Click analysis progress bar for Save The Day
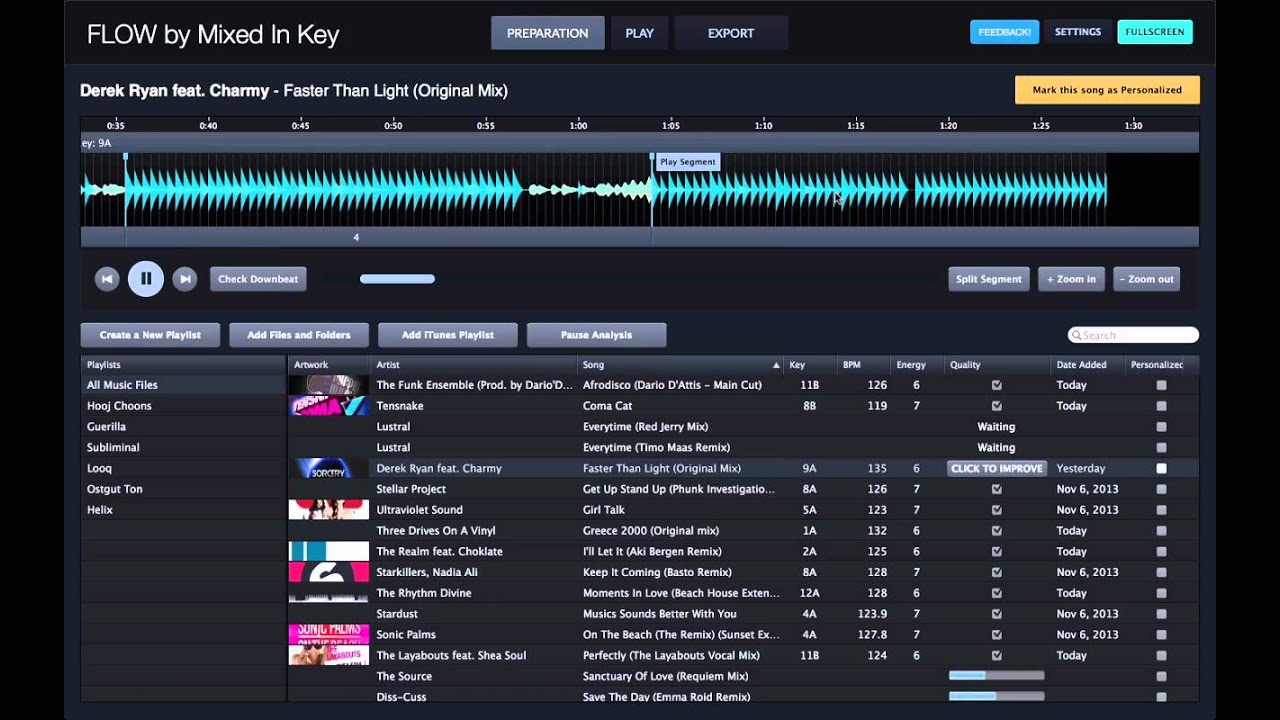The width and height of the screenshot is (1280, 720). [996, 696]
